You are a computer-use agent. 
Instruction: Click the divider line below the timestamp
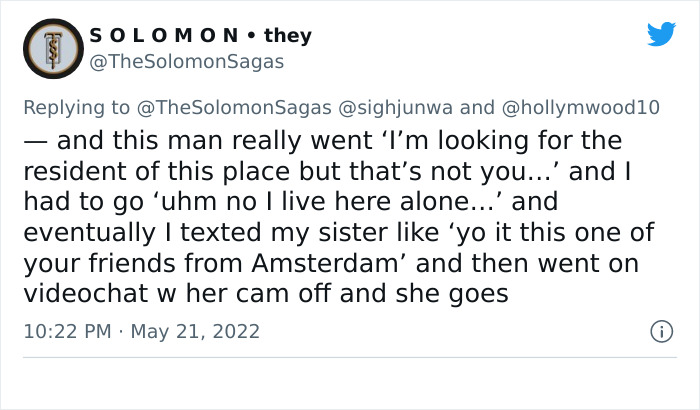(x=350, y=358)
